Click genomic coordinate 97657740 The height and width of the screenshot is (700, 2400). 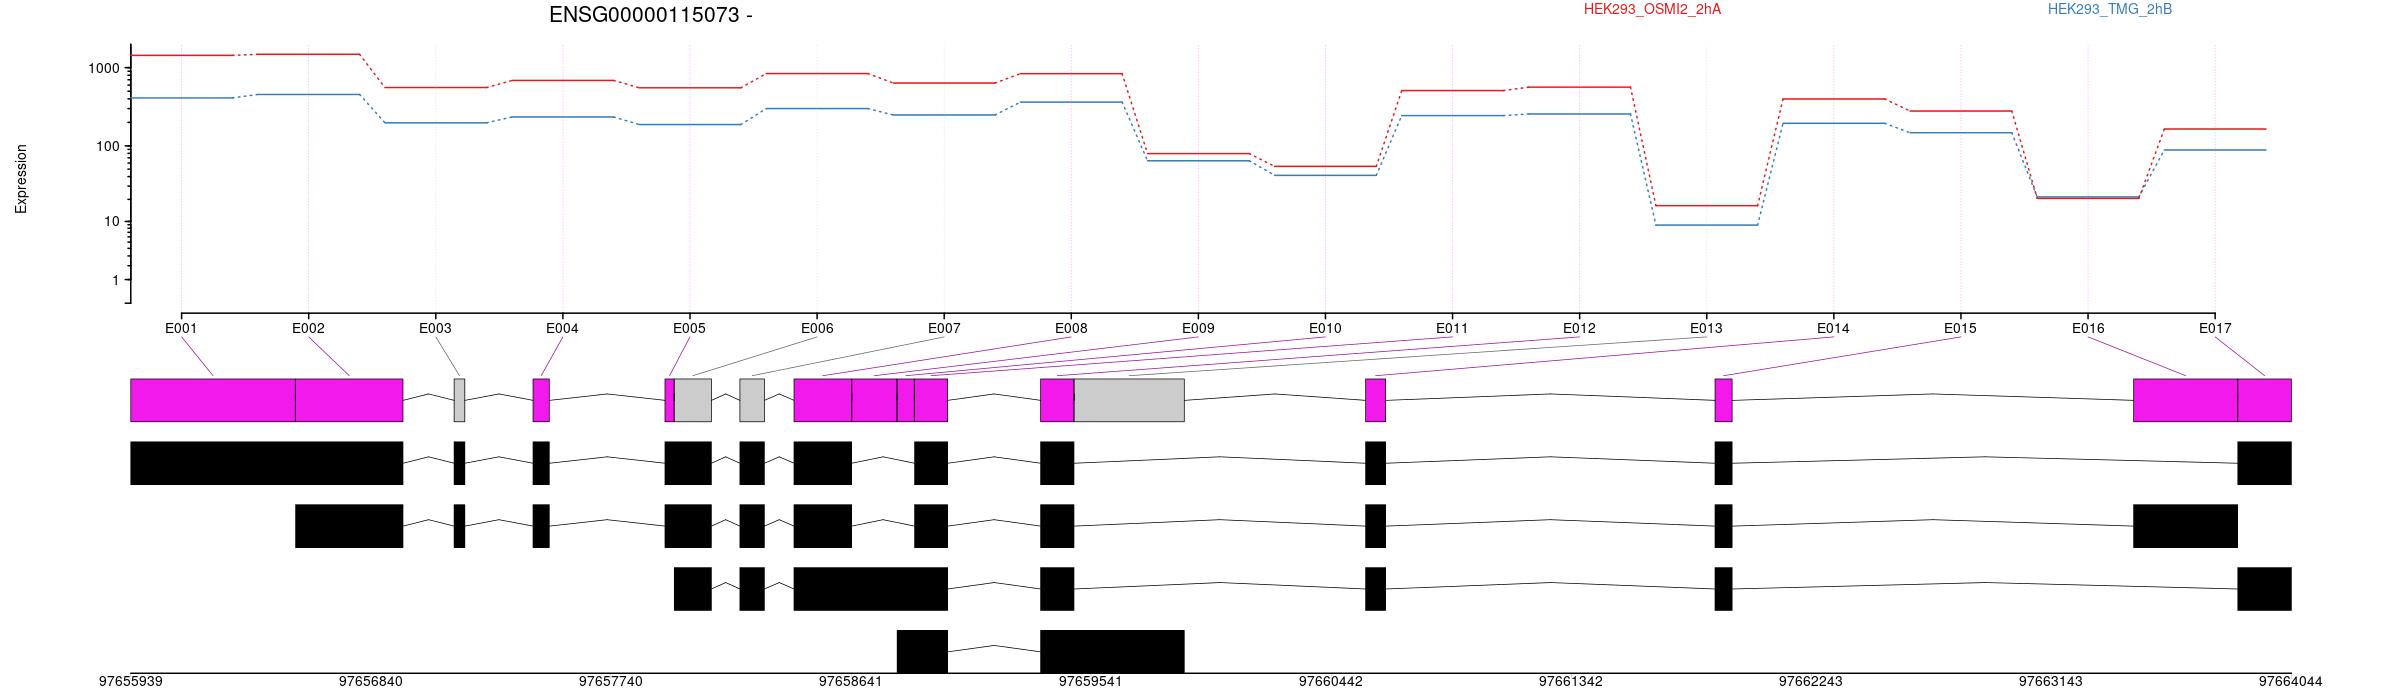(611, 682)
